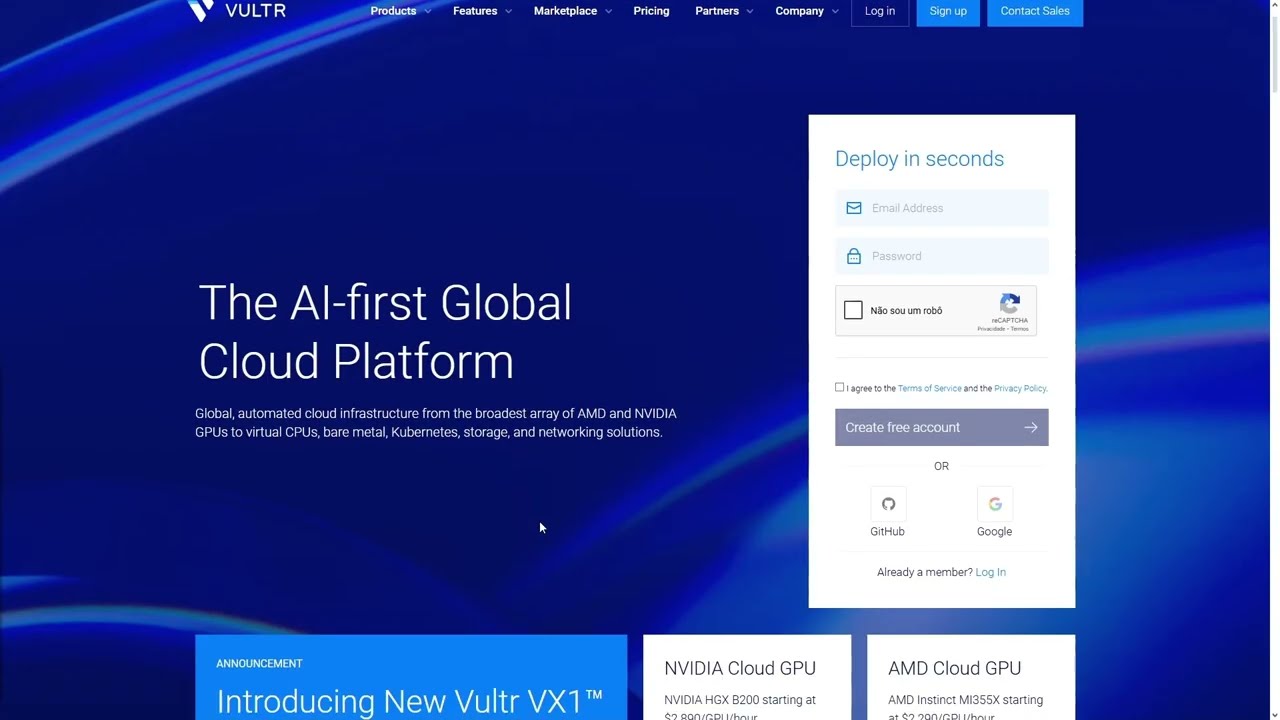Open the Privacy Policy link
Image resolution: width=1280 pixels, height=720 pixels.
point(1020,388)
